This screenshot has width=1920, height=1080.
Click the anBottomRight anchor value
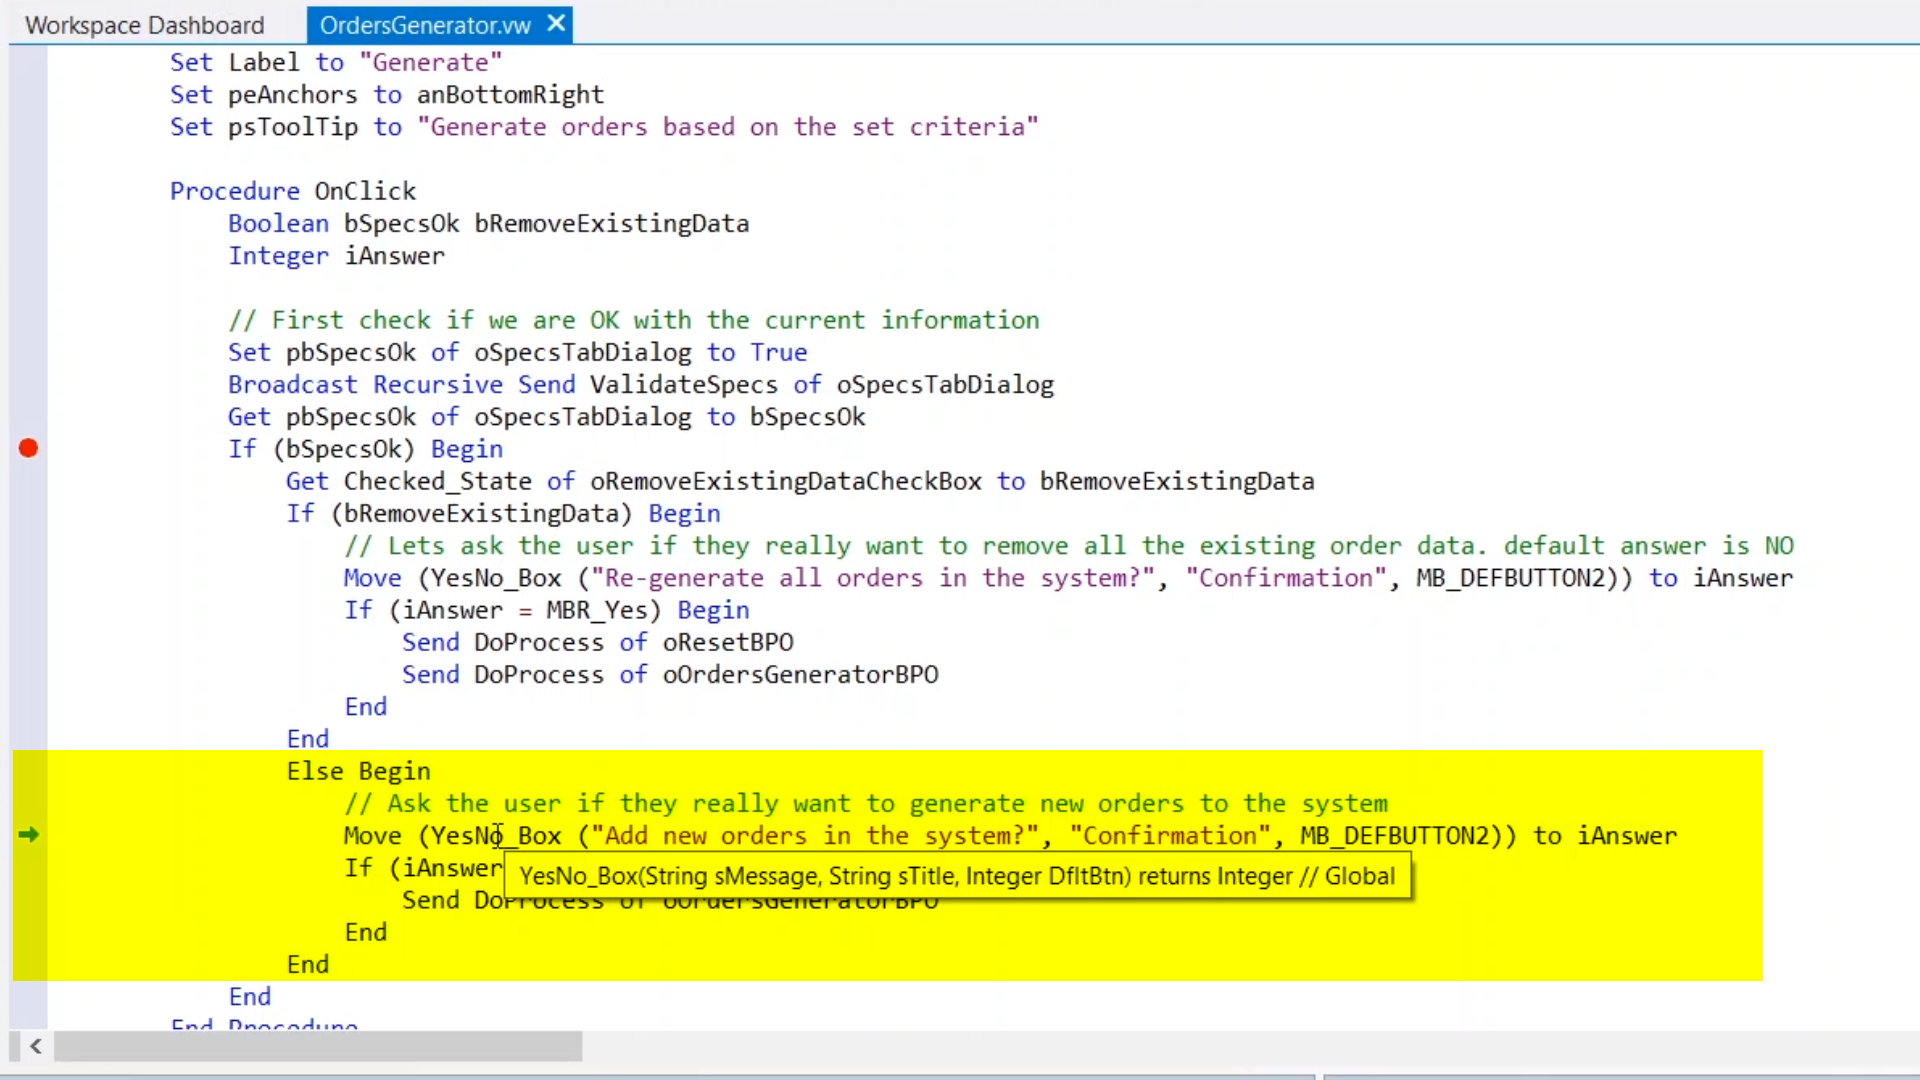pos(510,95)
